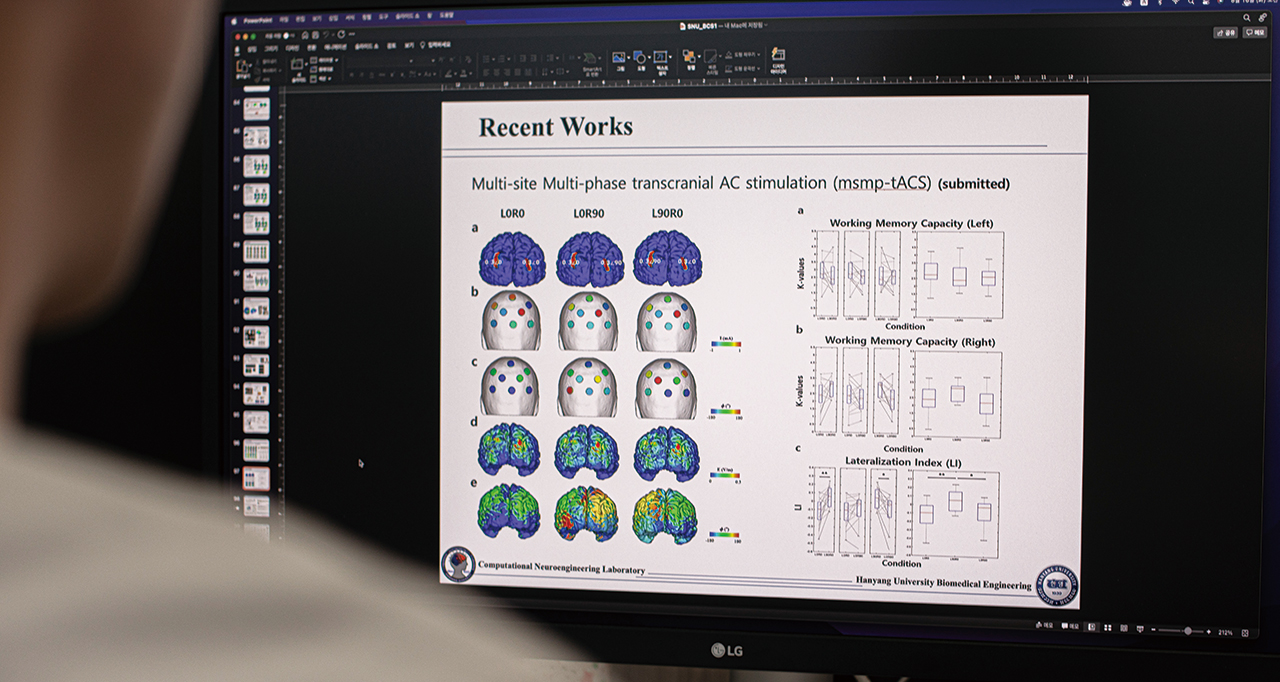Click the 원래대로 reset slide button
1280x682 pixels.
click(322, 69)
